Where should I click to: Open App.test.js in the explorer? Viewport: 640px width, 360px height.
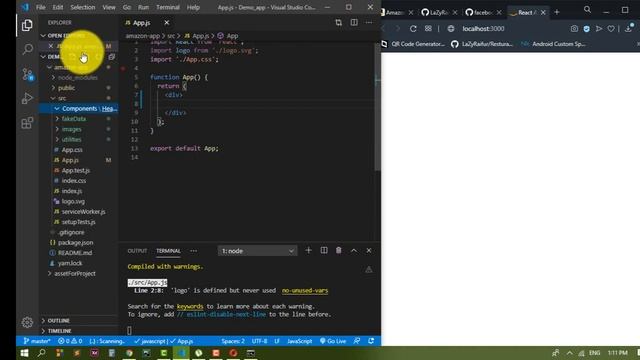[76, 170]
